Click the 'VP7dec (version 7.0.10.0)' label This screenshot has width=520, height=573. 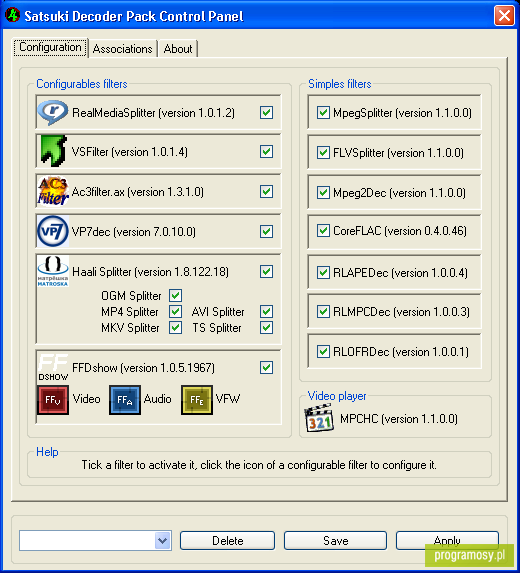click(x=134, y=232)
